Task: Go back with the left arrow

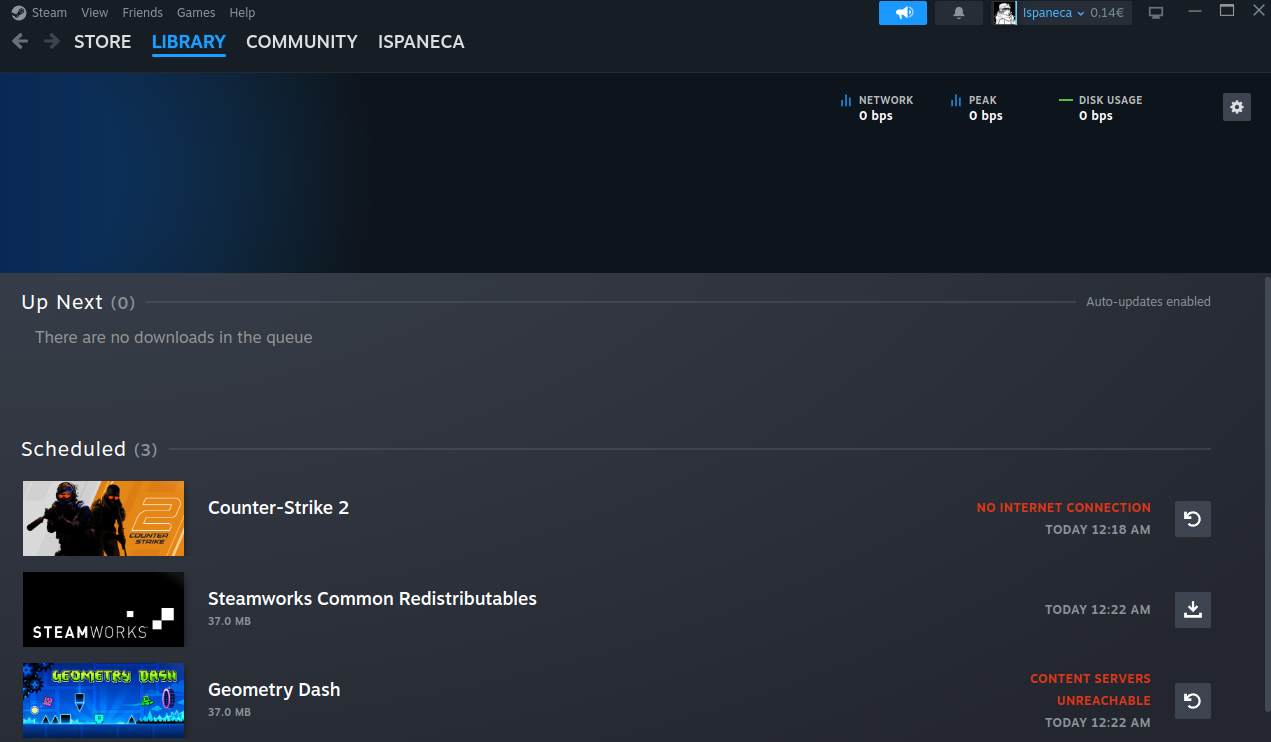Action: (20, 42)
